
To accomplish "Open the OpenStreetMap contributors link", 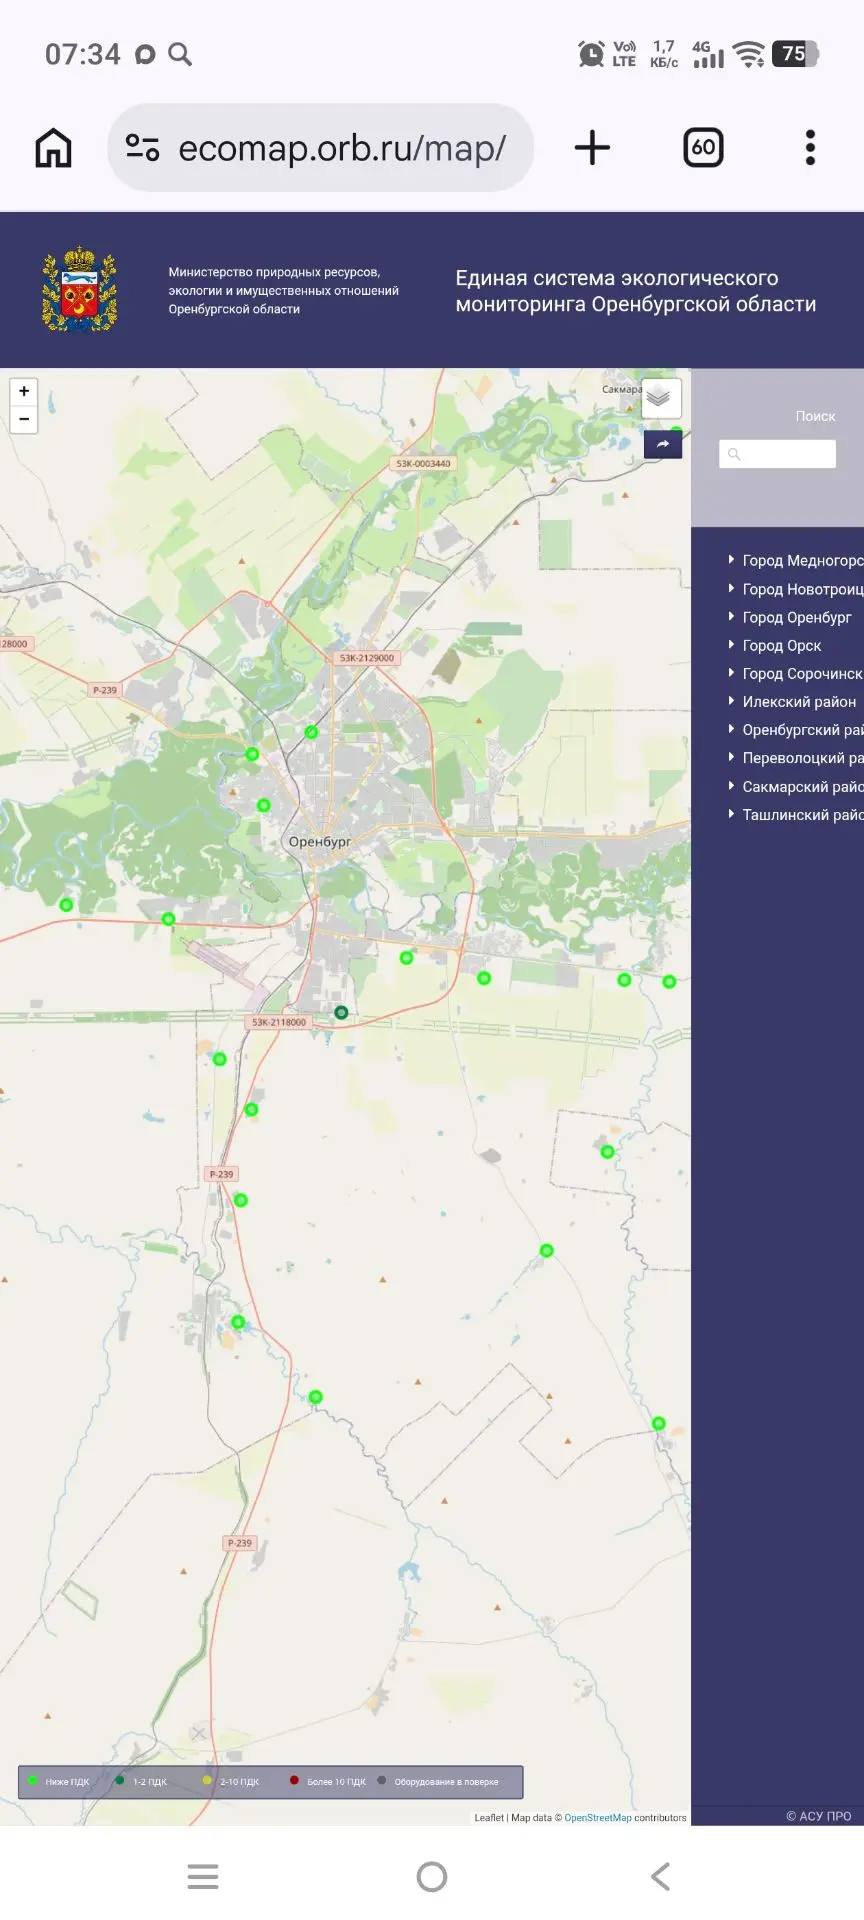I will pos(598,1818).
